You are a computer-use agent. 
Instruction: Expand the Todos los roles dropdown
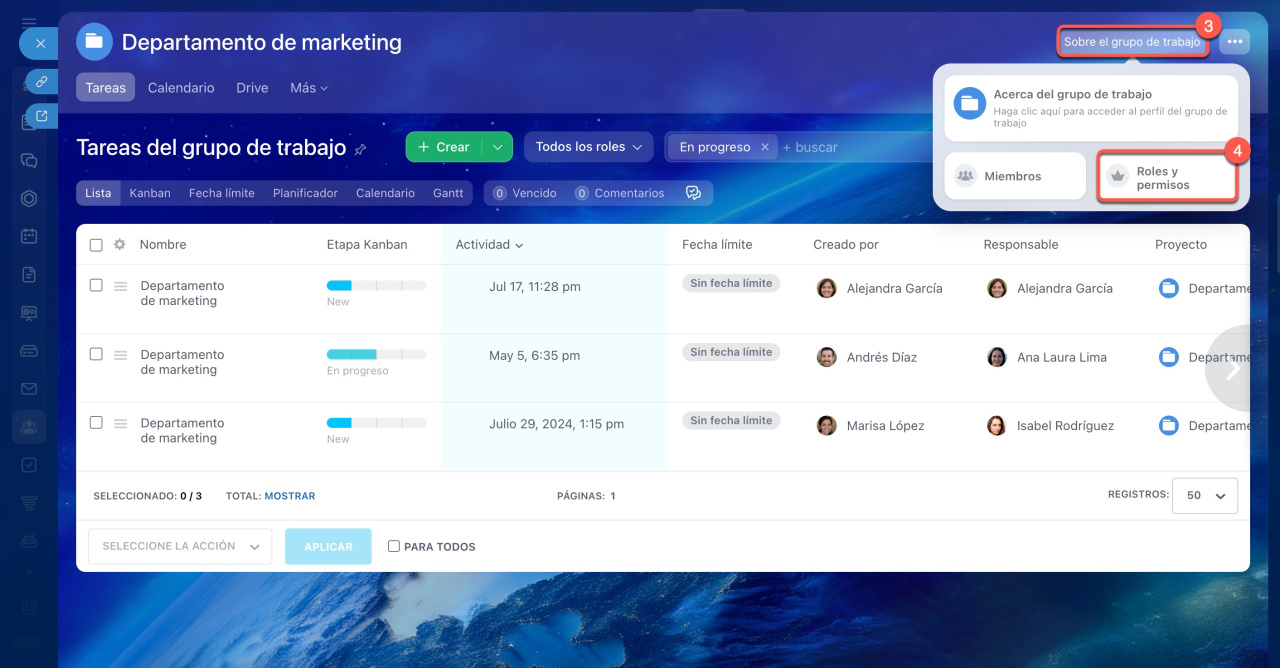[x=588, y=147]
